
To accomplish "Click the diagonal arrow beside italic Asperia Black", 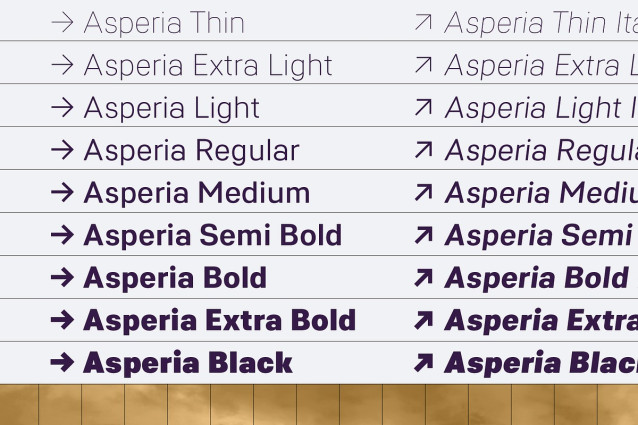I will pyautogui.click(x=424, y=363).
